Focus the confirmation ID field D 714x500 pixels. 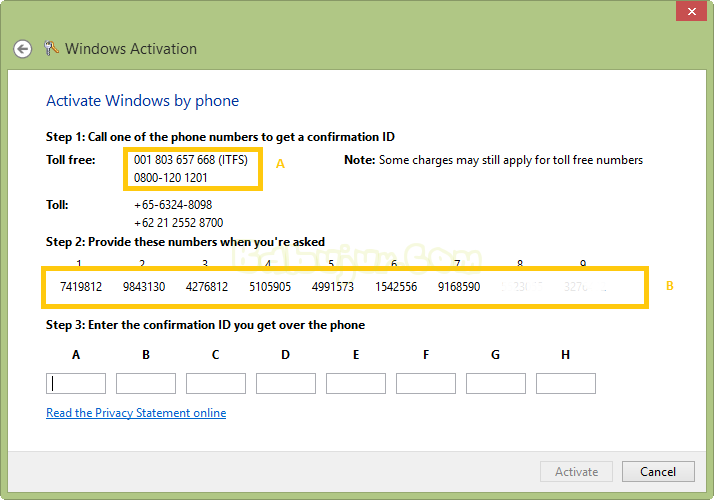click(286, 383)
